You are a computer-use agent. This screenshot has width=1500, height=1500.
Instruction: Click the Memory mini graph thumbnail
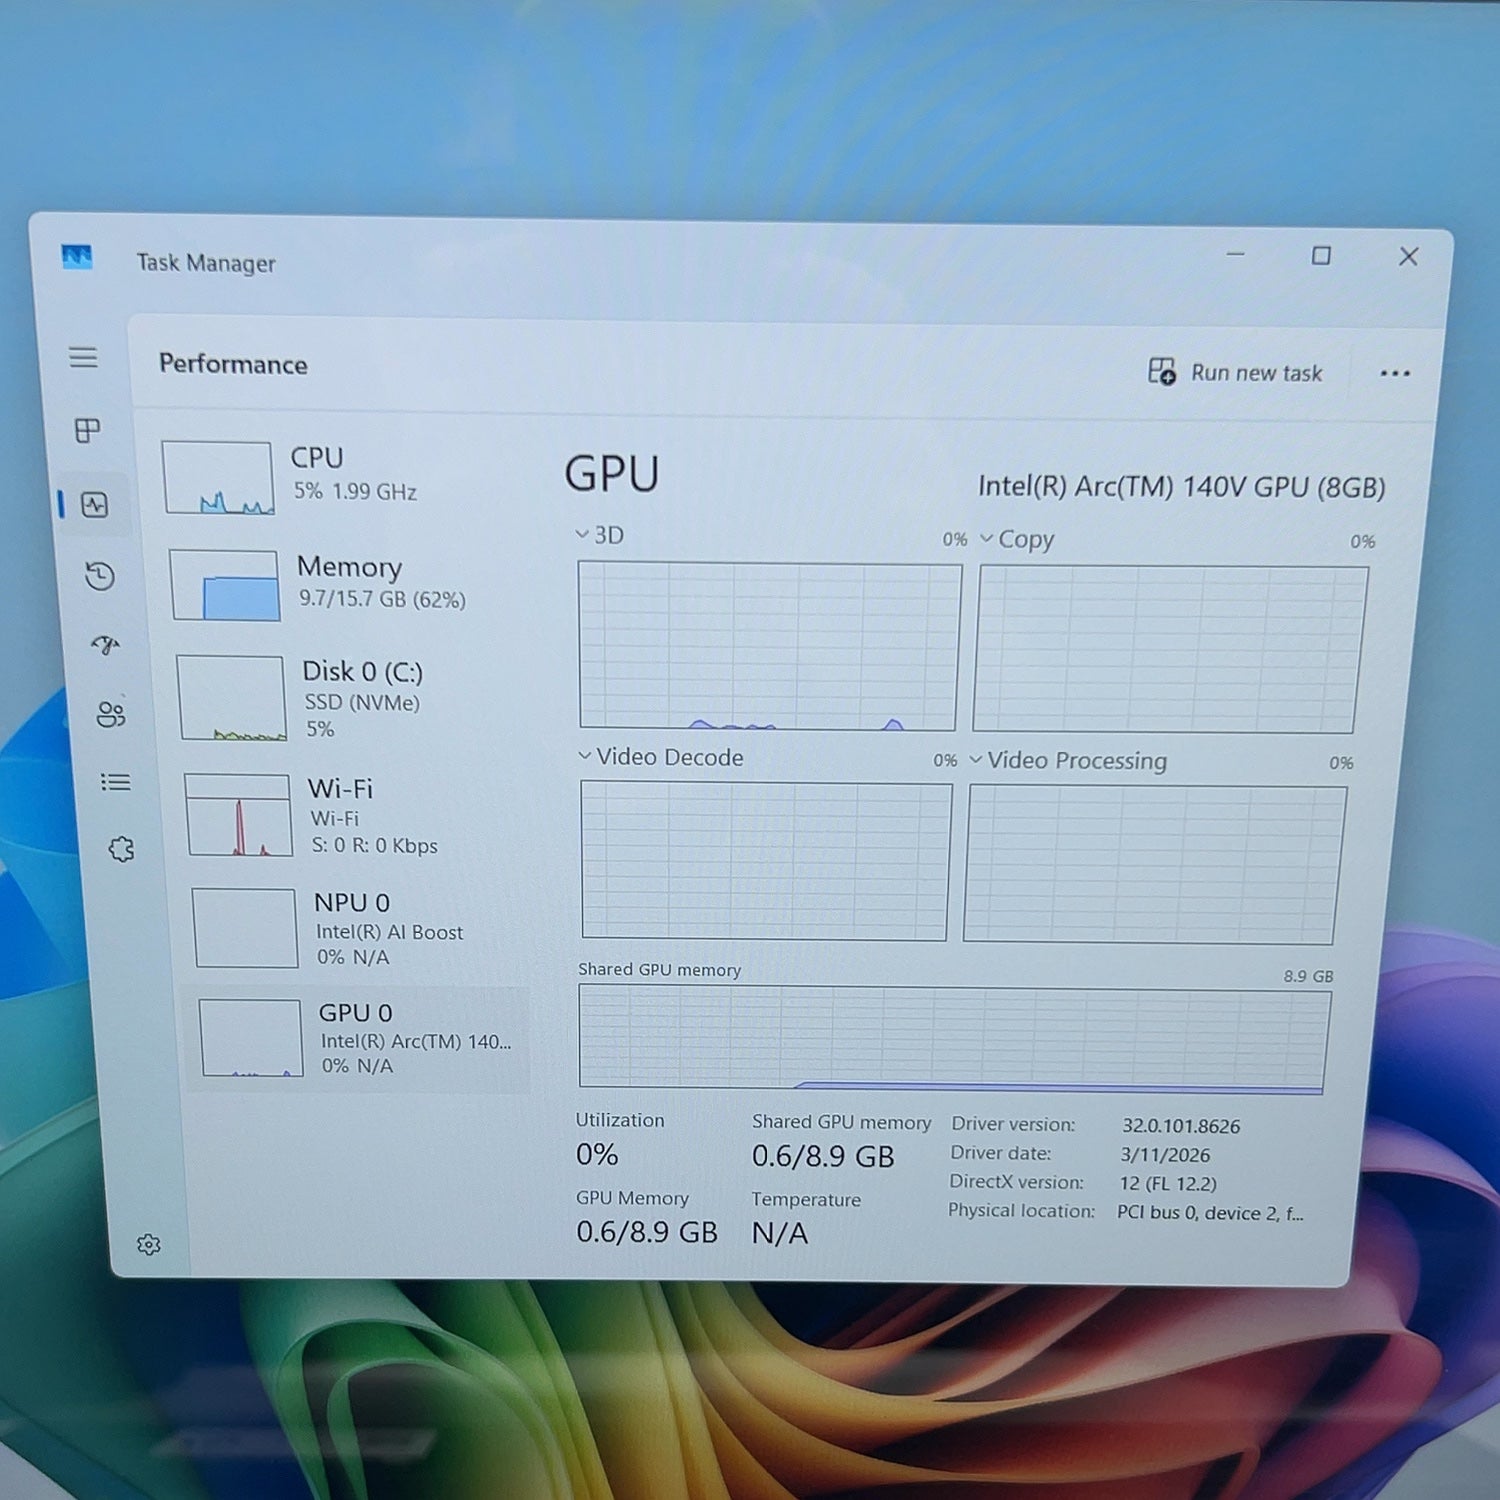coord(225,585)
